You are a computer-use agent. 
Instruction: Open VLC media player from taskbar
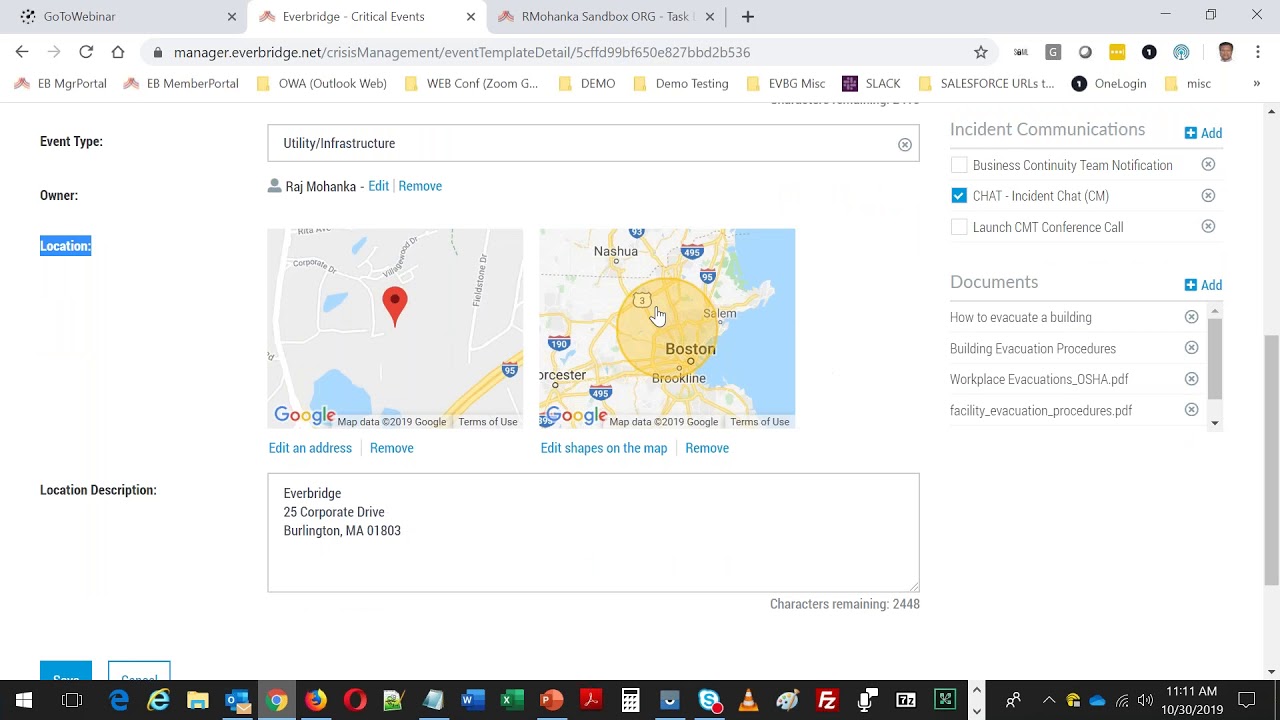(748, 700)
